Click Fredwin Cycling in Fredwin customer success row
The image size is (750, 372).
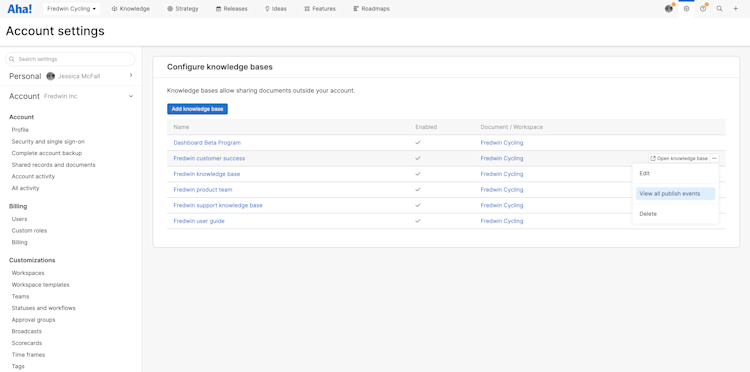[502, 158]
